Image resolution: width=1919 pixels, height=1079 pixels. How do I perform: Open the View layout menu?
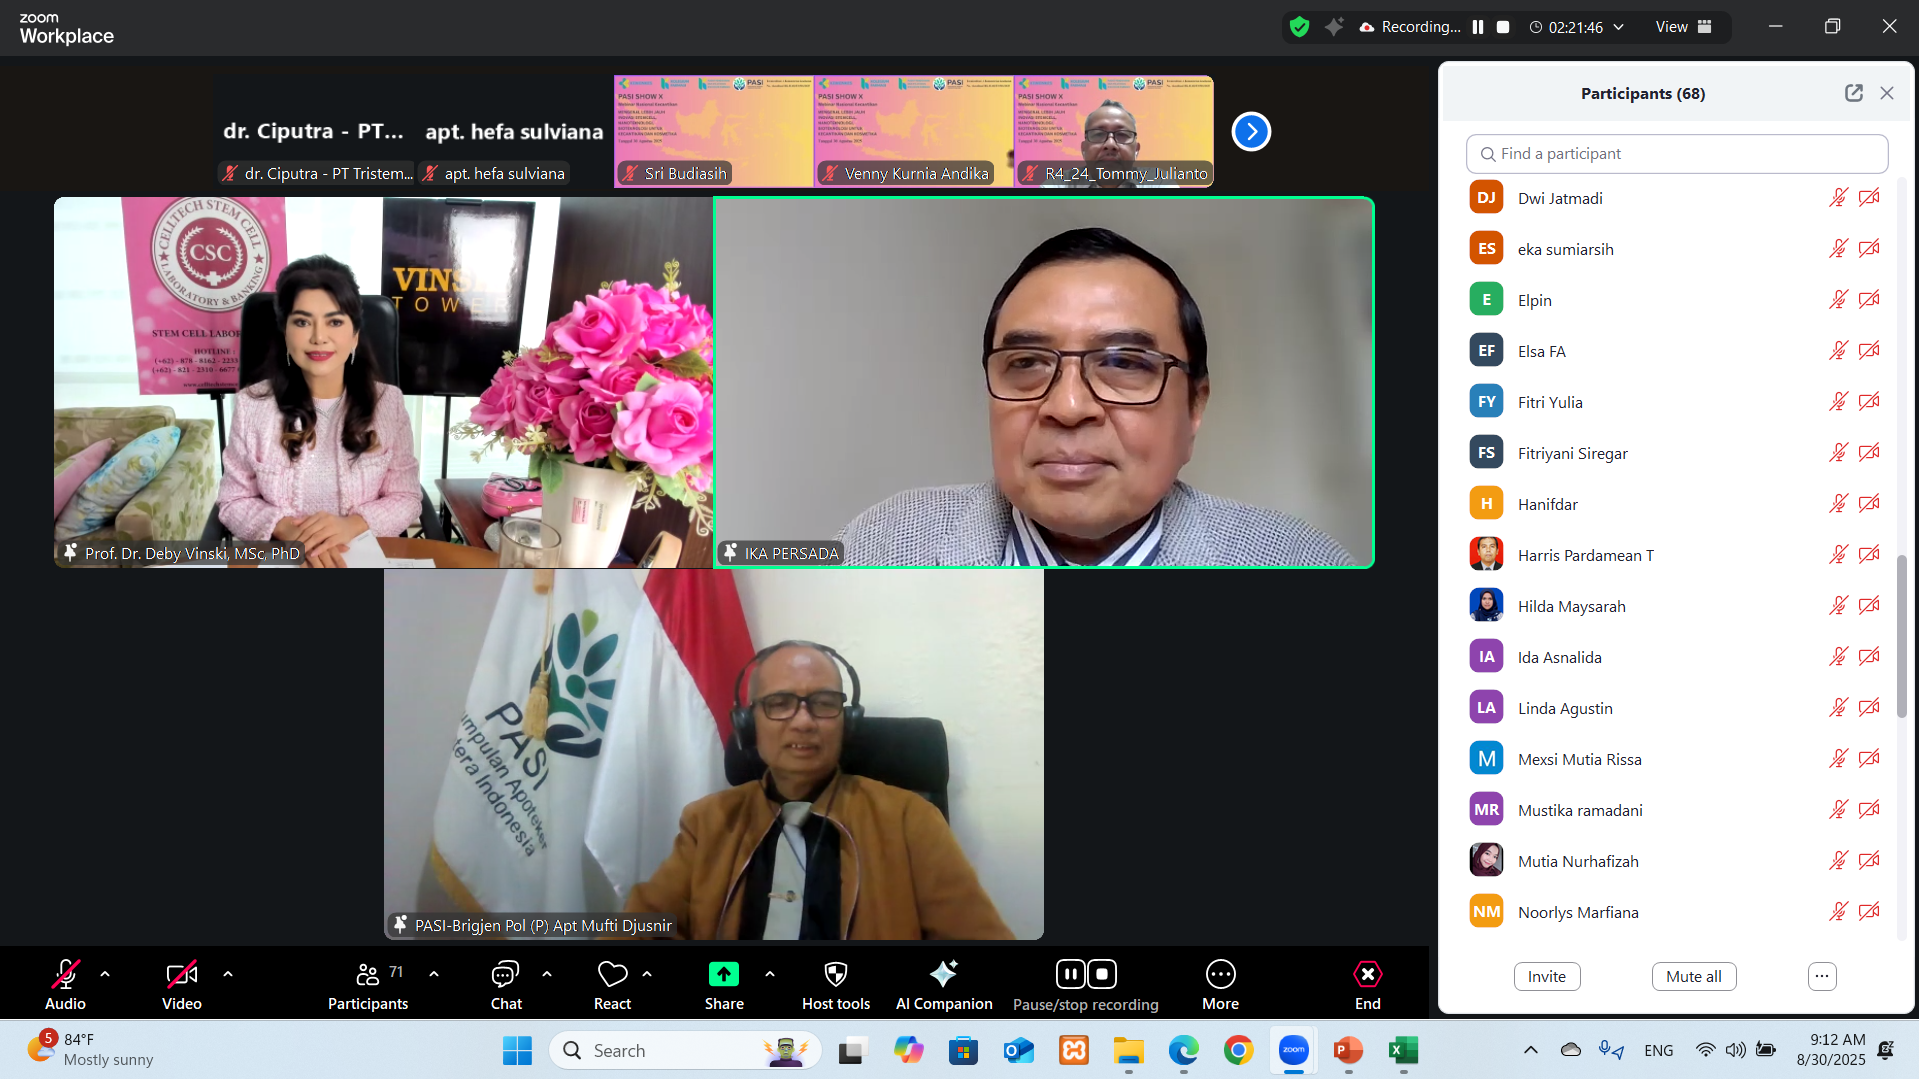(1683, 27)
